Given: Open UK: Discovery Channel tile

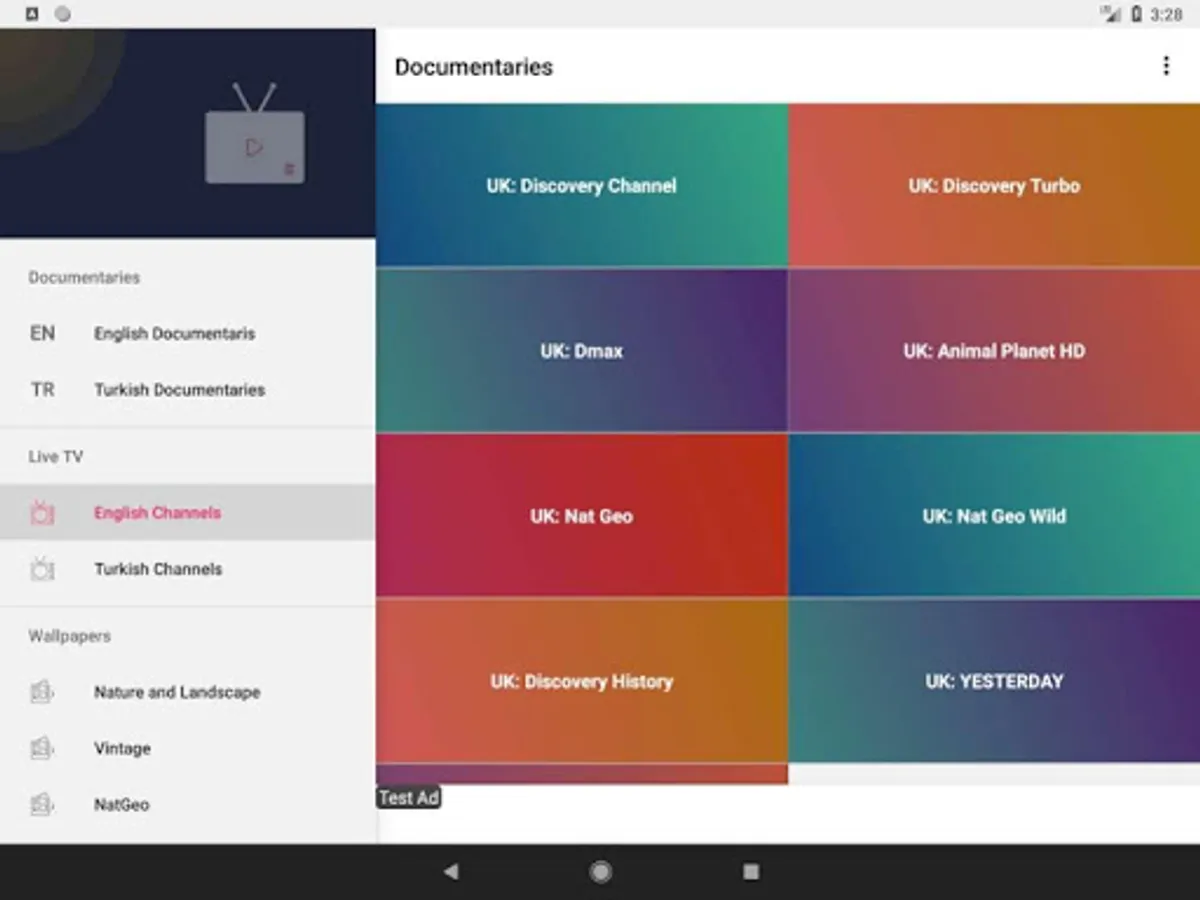Looking at the screenshot, I should pos(582,185).
